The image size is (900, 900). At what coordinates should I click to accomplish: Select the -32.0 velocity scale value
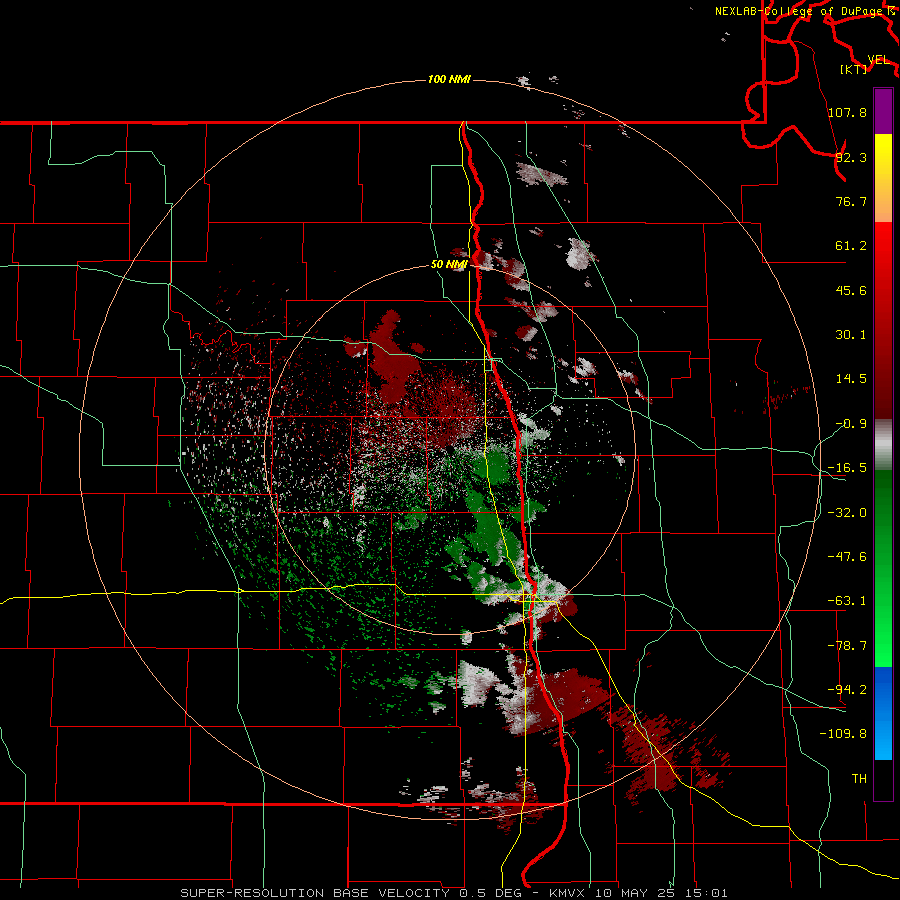[x=847, y=513]
